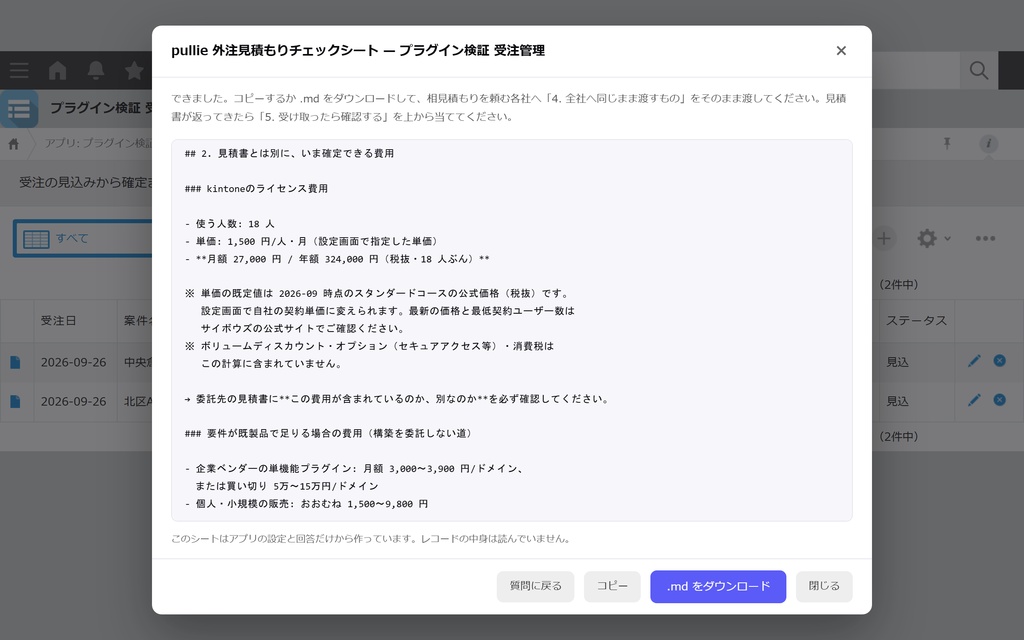The image size is (1024, 640).
Task: Click the 2026-09-26 date in second row
Action: click(x=73, y=402)
